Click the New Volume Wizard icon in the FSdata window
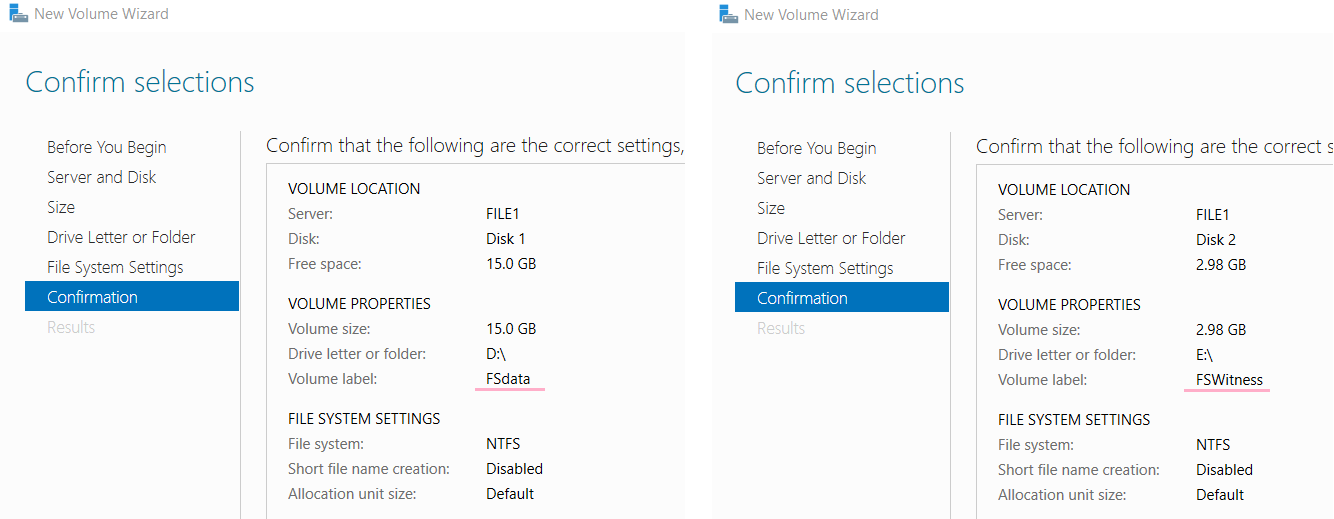The height and width of the screenshot is (519, 1334). (x=18, y=14)
